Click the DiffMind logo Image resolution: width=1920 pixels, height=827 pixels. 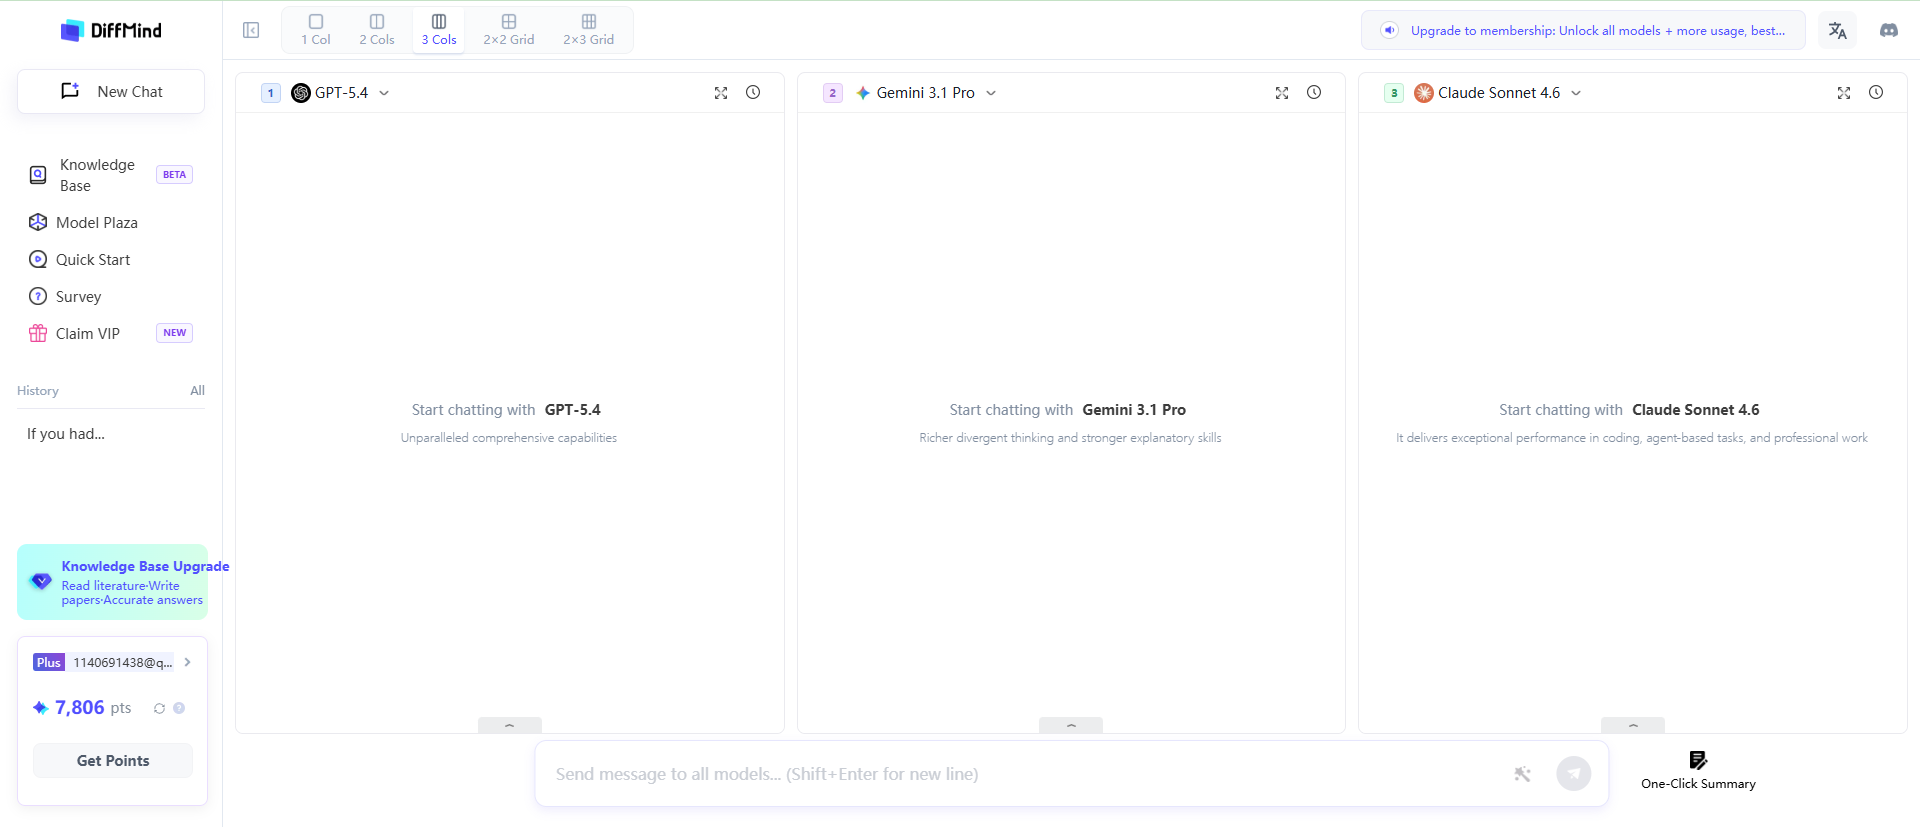tap(111, 30)
